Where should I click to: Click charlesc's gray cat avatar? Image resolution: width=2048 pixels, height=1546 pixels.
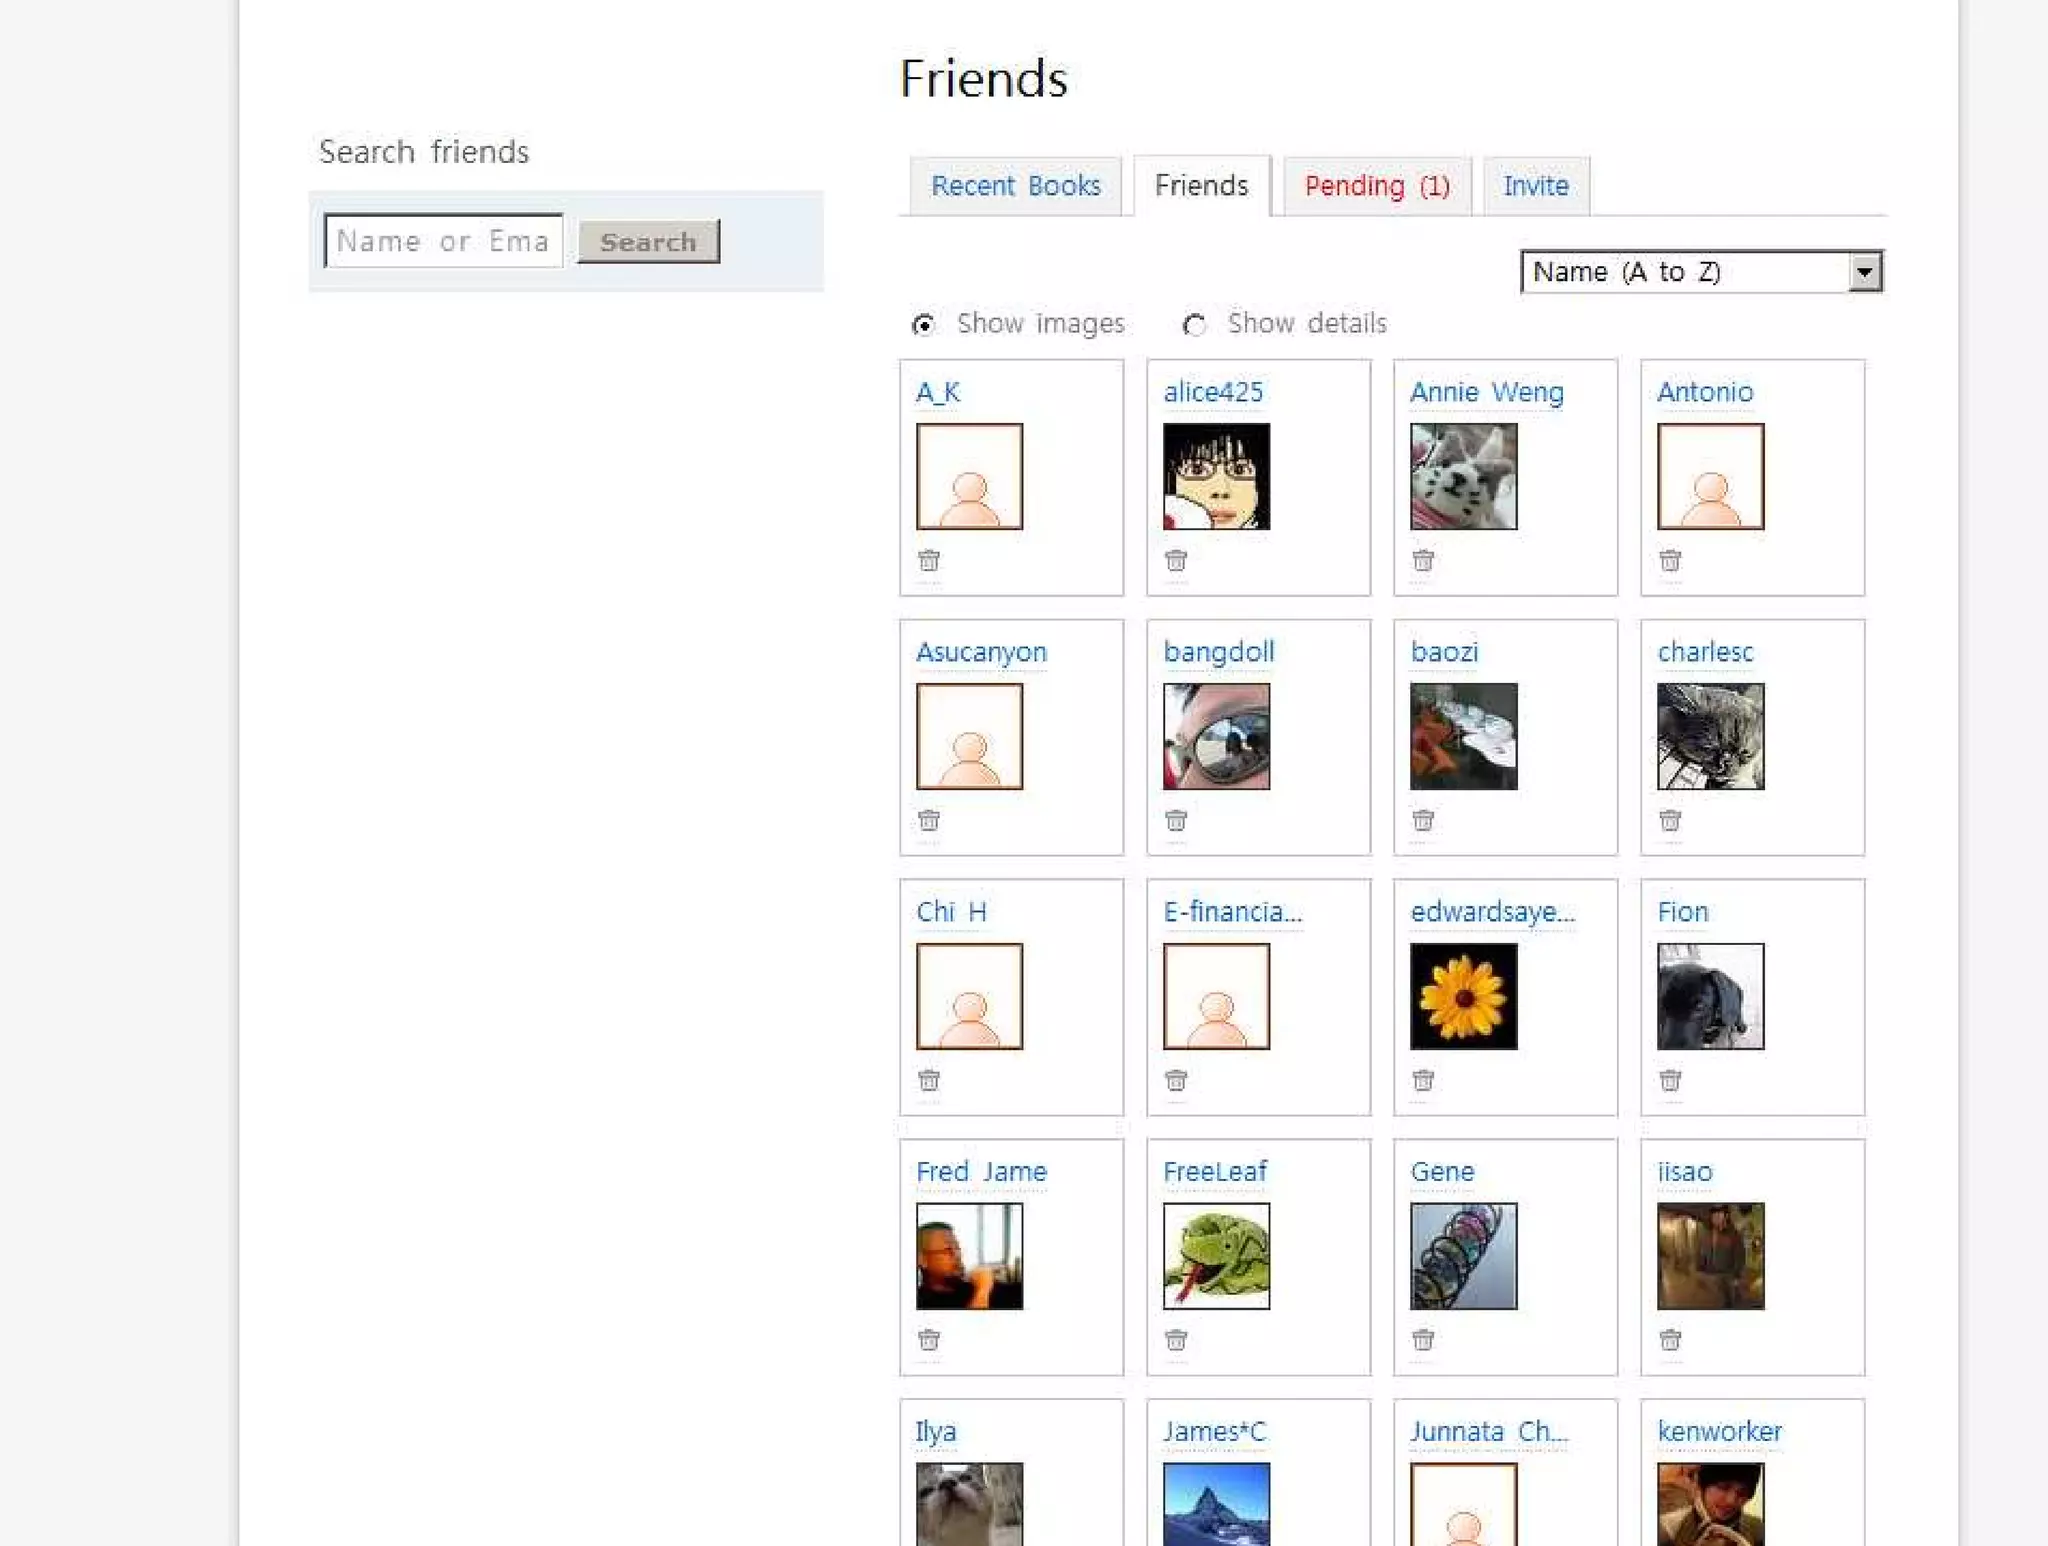pyautogui.click(x=1710, y=736)
